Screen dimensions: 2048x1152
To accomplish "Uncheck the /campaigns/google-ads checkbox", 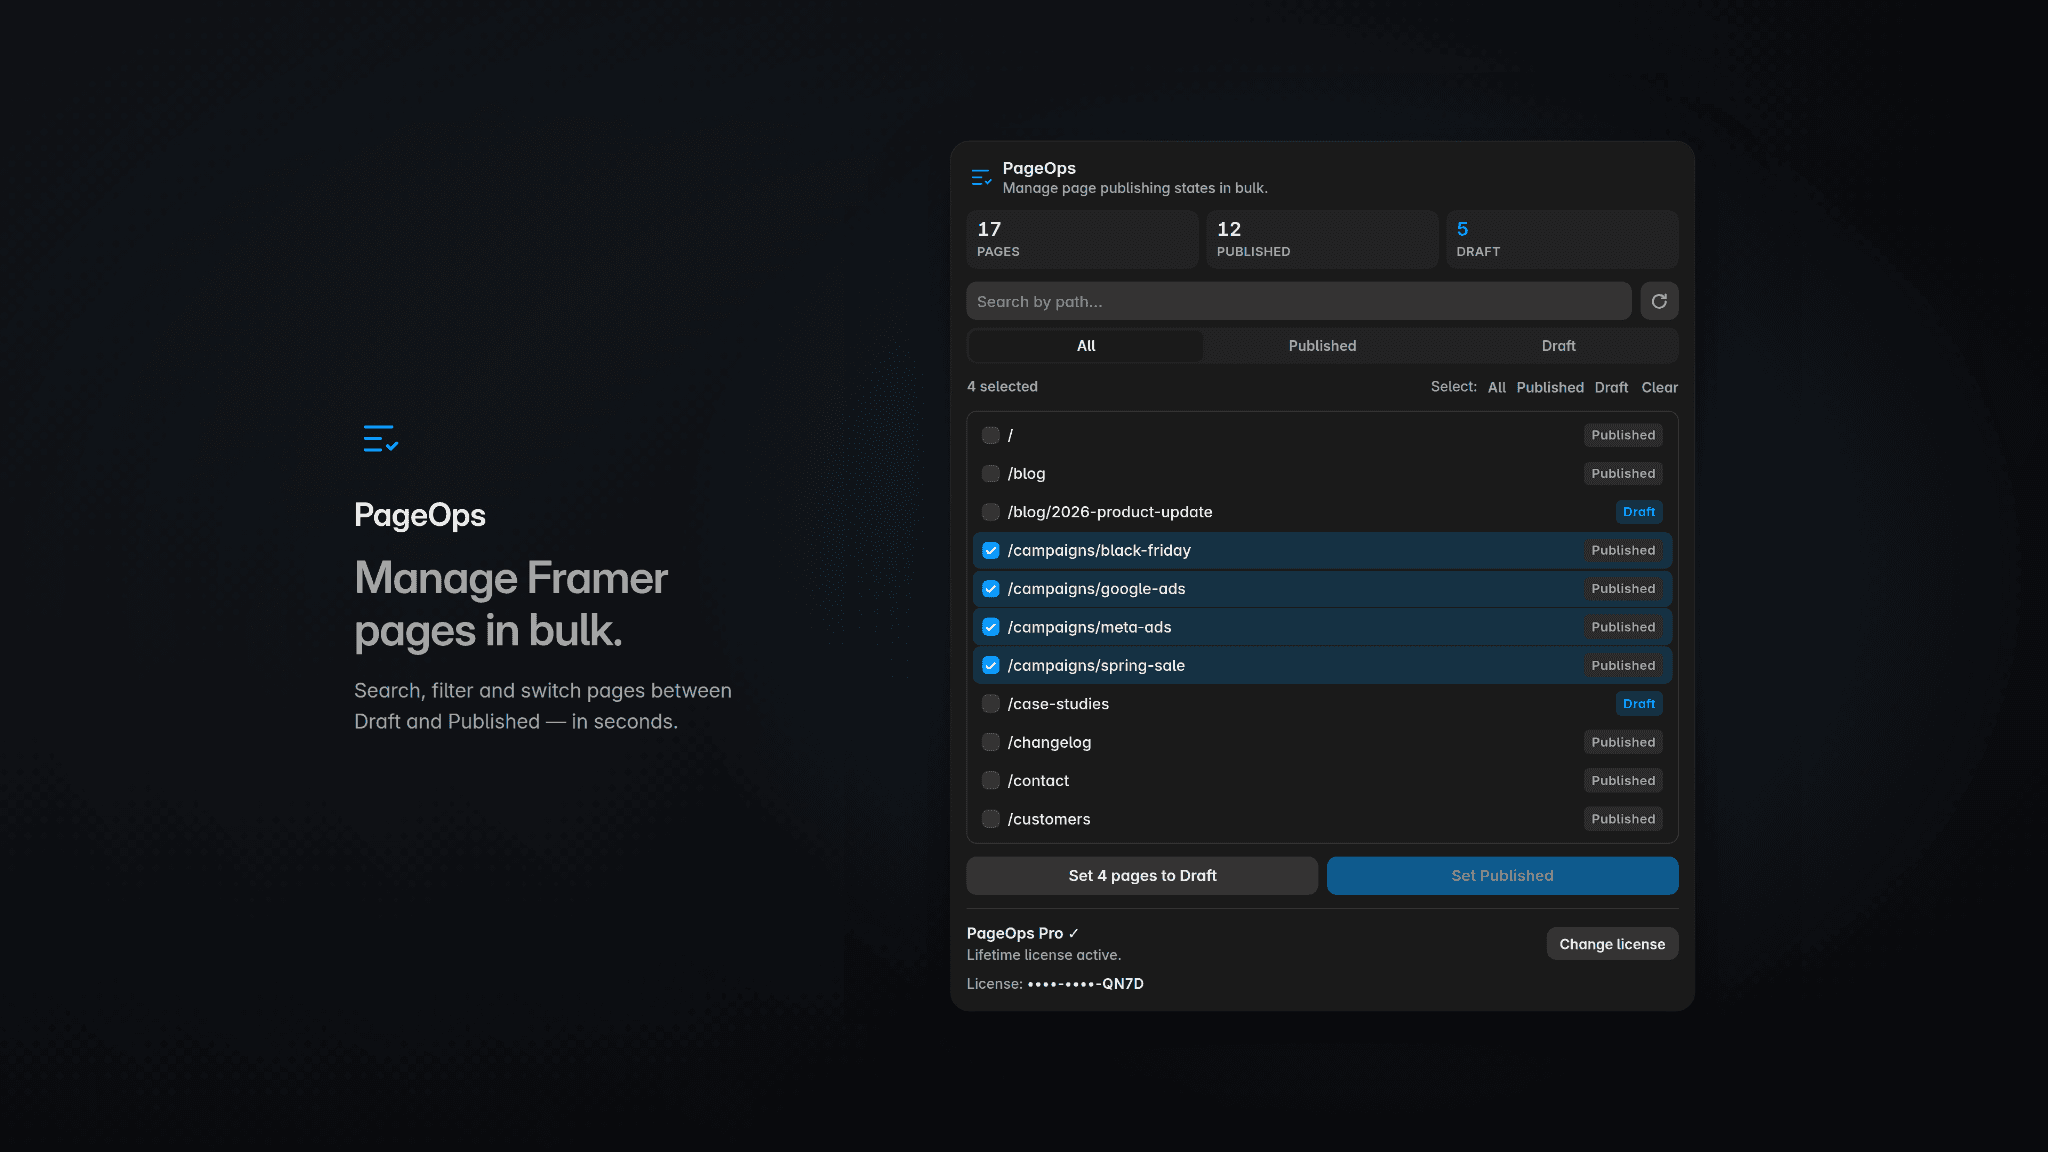I will click(x=991, y=589).
